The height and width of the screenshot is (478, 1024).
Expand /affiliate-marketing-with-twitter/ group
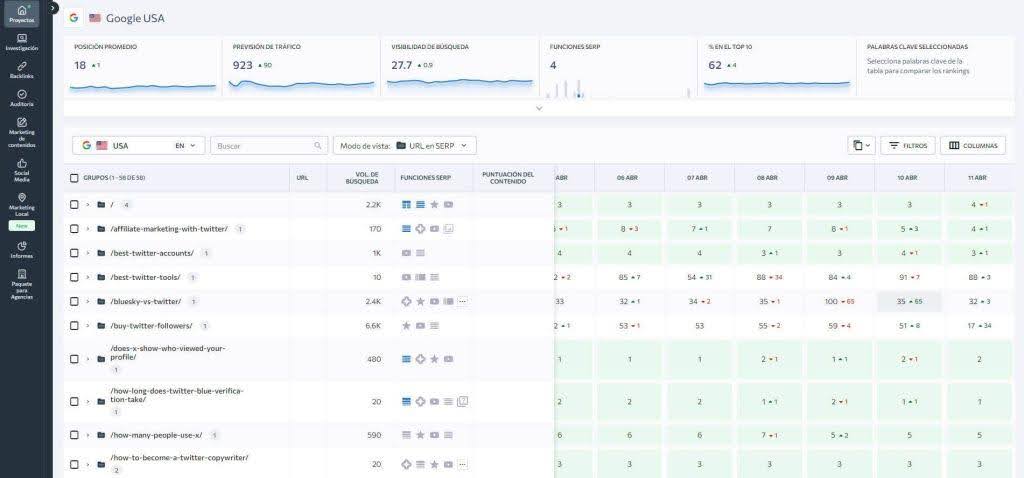pyautogui.click(x=88, y=229)
